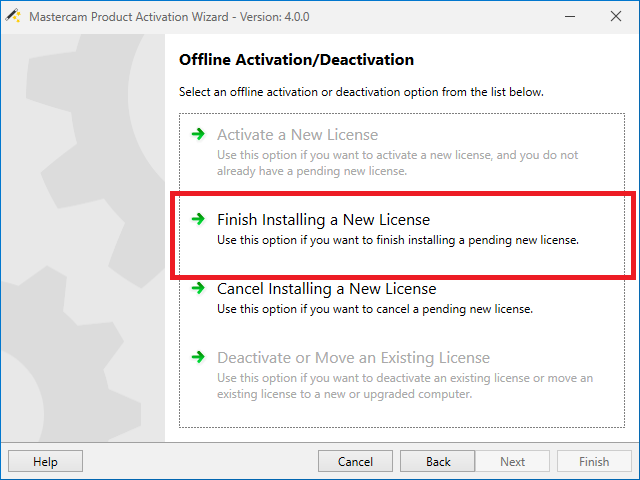Viewport: 640px width, 480px height.
Task: Choose Cancel Installing a New License option
Action: click(x=326, y=289)
